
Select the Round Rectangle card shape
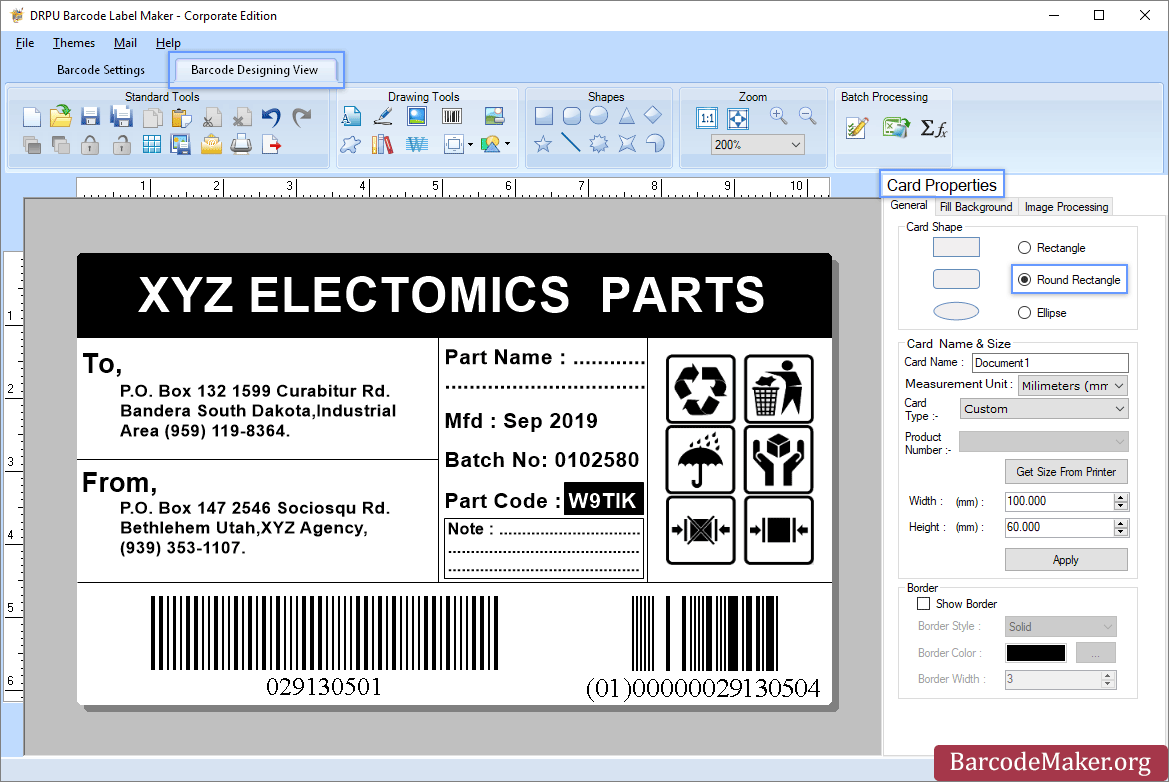1069,280
